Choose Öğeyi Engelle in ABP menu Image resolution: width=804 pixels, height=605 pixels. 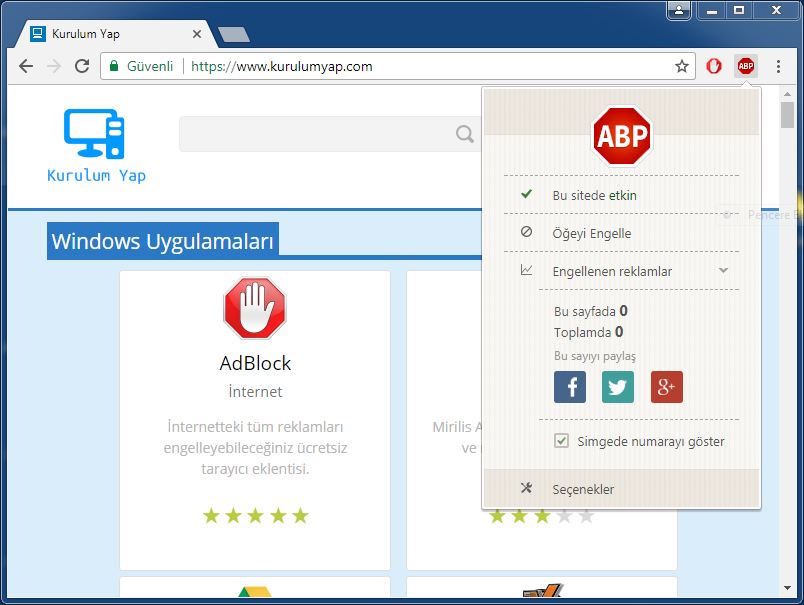click(x=622, y=233)
